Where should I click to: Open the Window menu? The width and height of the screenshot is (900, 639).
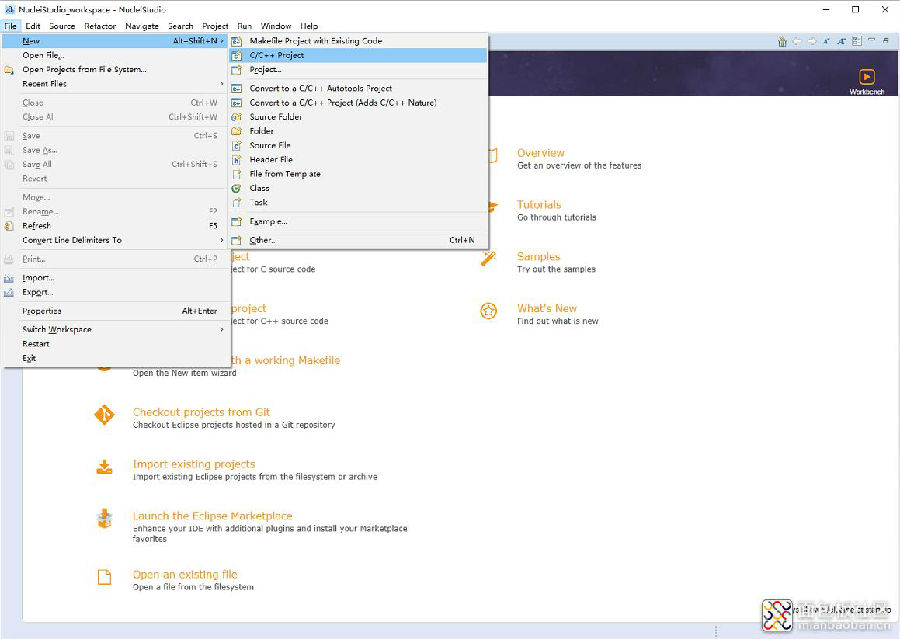[276, 26]
